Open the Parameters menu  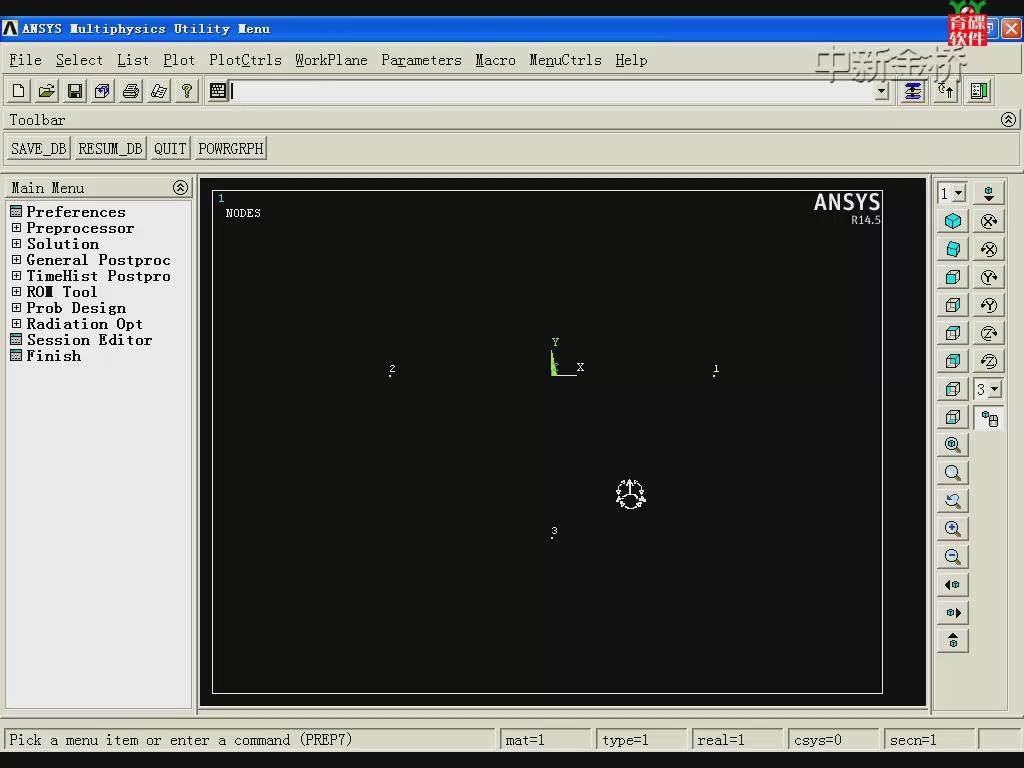421,60
